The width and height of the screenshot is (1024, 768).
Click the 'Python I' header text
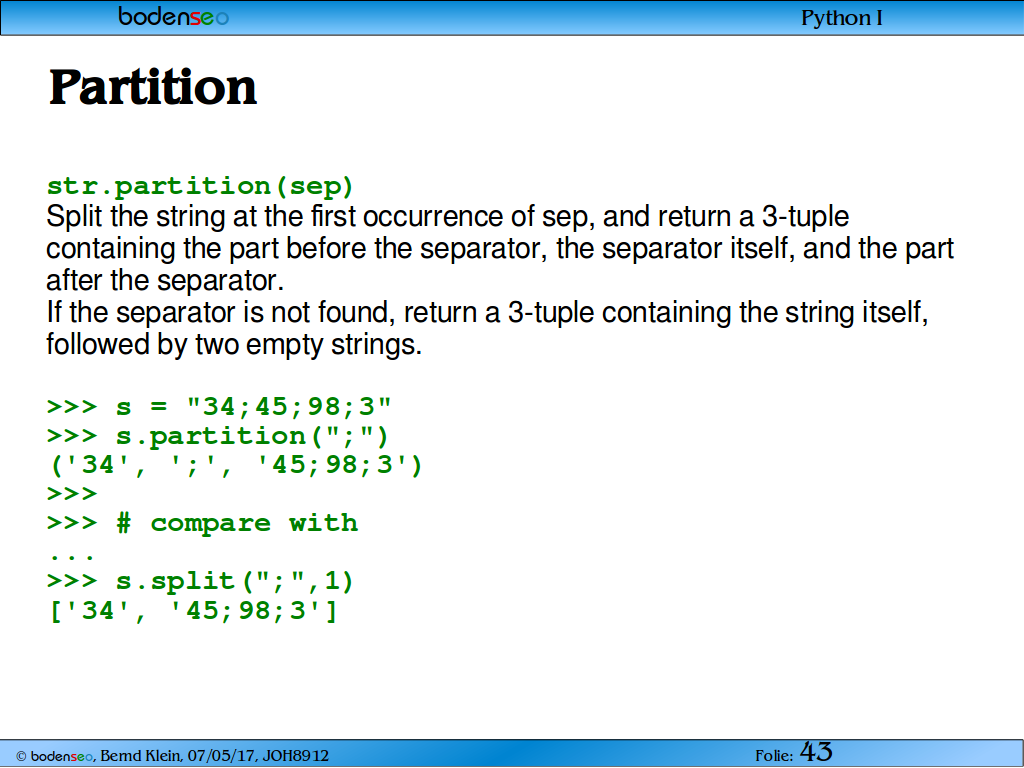(x=842, y=18)
